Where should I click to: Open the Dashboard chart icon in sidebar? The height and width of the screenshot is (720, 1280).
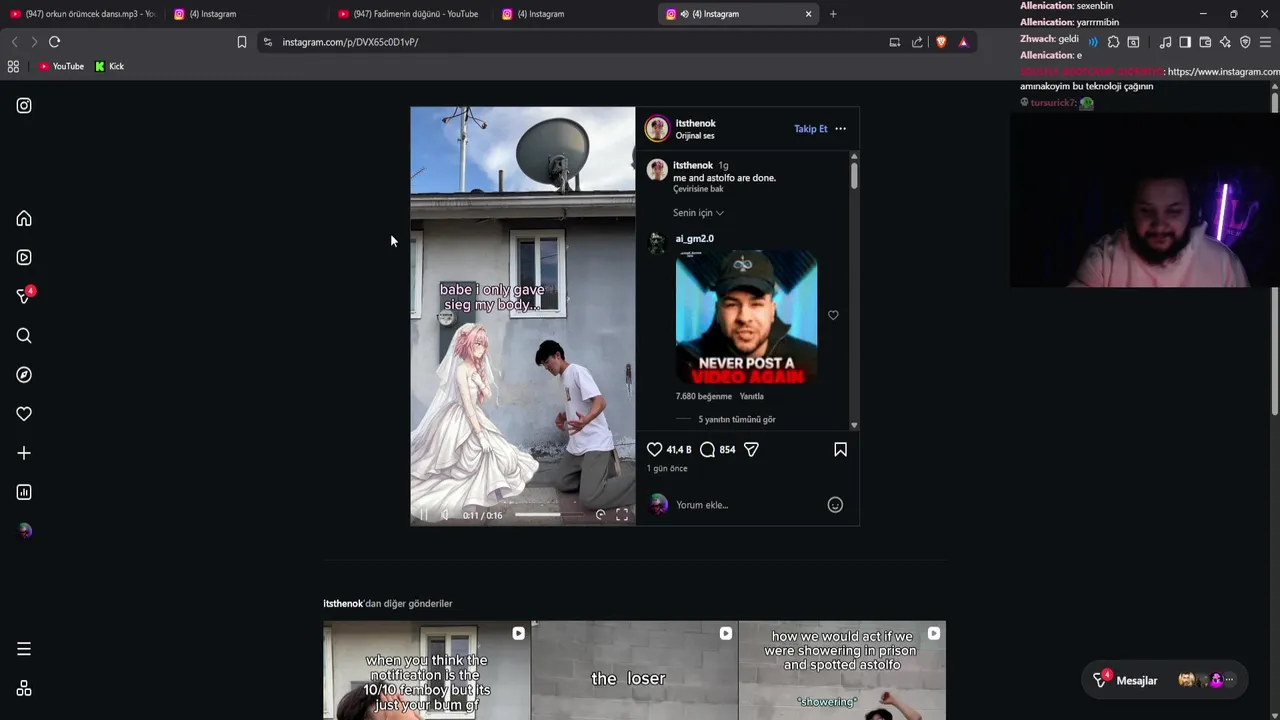(x=24, y=492)
